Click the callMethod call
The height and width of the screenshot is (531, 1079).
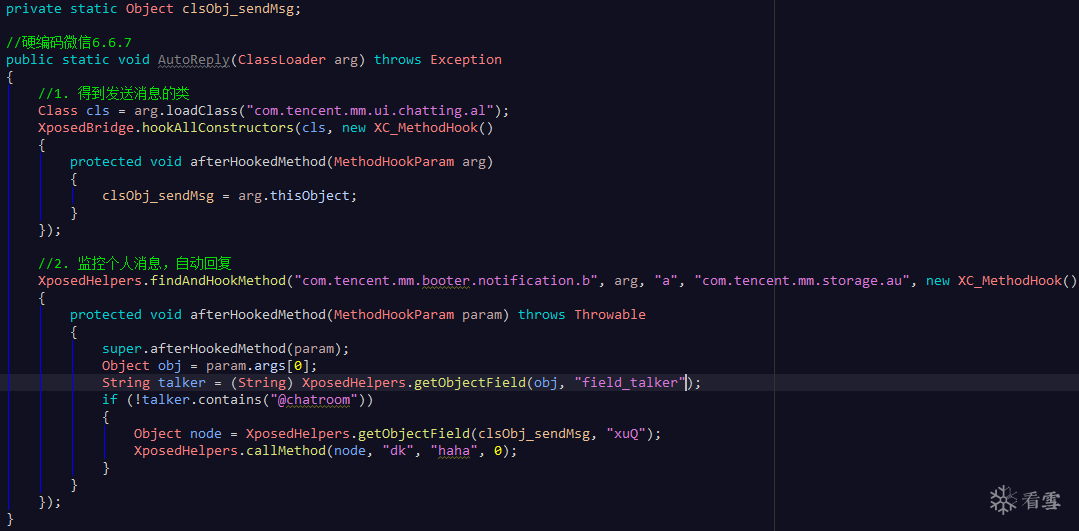[286, 451]
